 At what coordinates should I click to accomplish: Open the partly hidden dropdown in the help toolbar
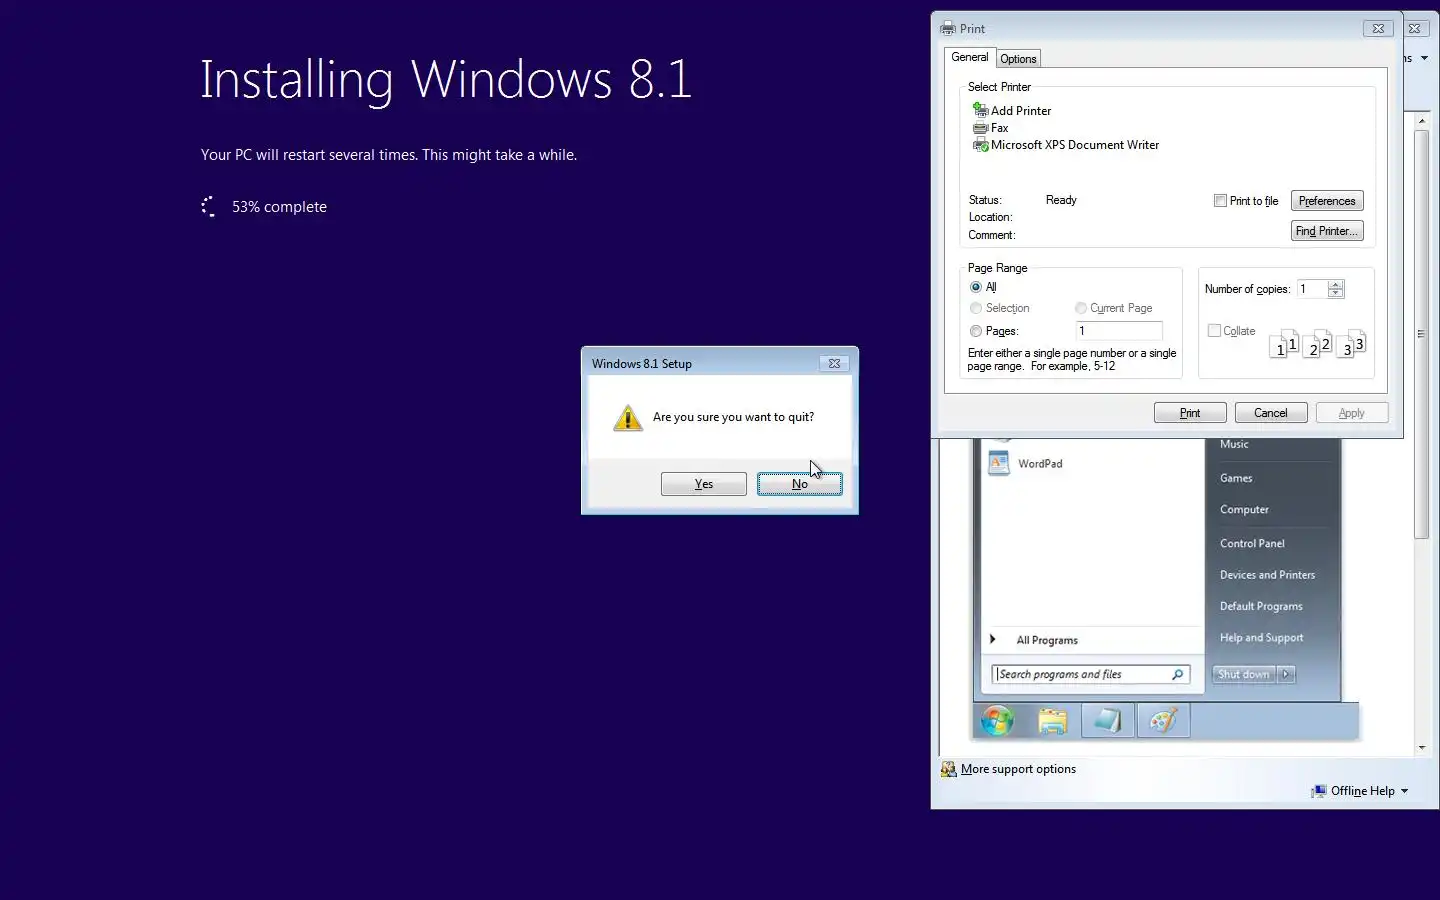[1424, 58]
